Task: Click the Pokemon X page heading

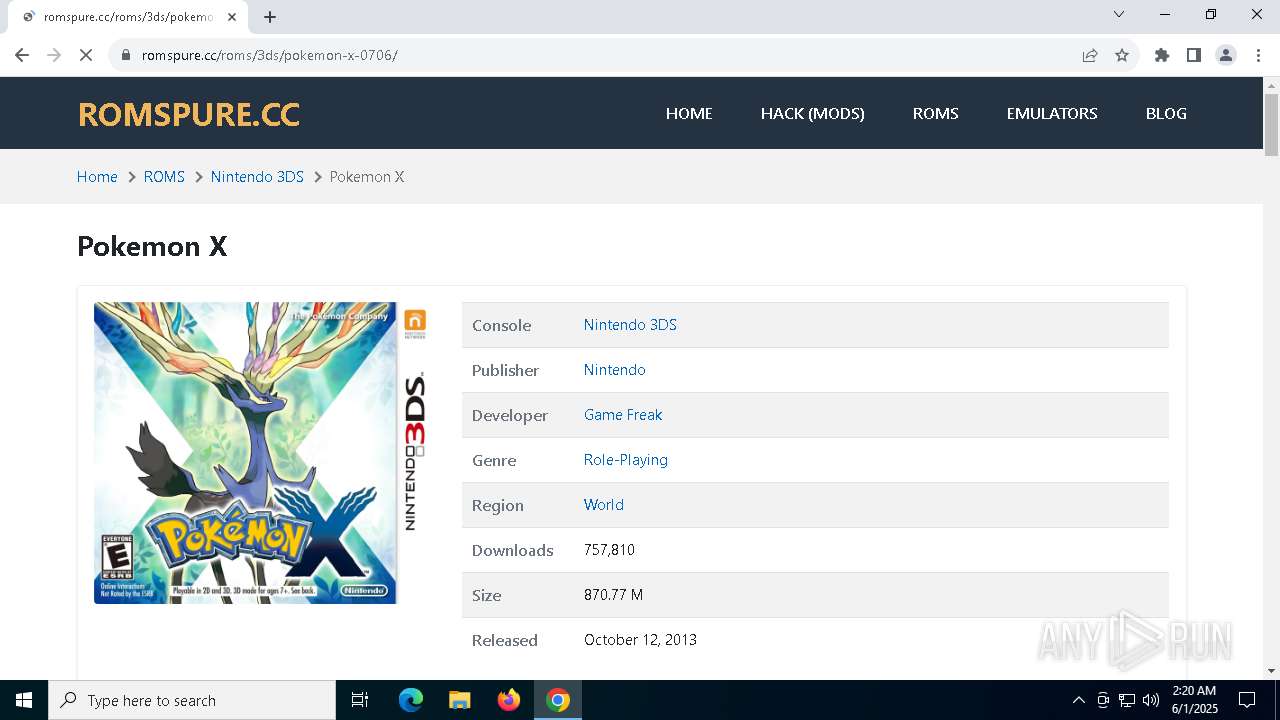Action: pos(152,246)
